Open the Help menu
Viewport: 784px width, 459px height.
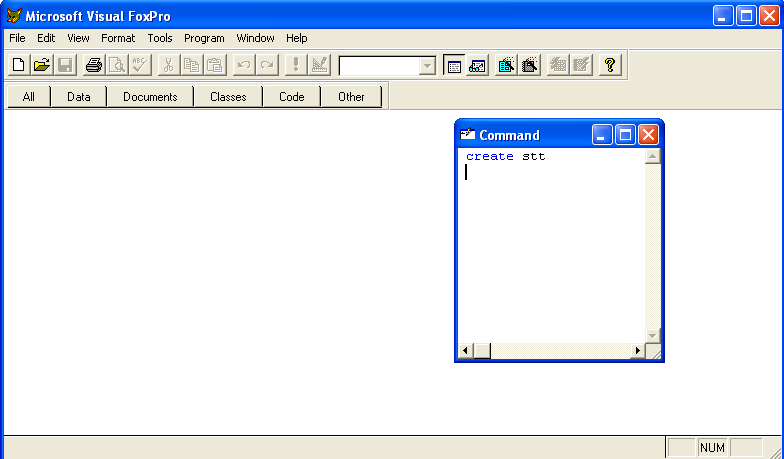tap(296, 38)
